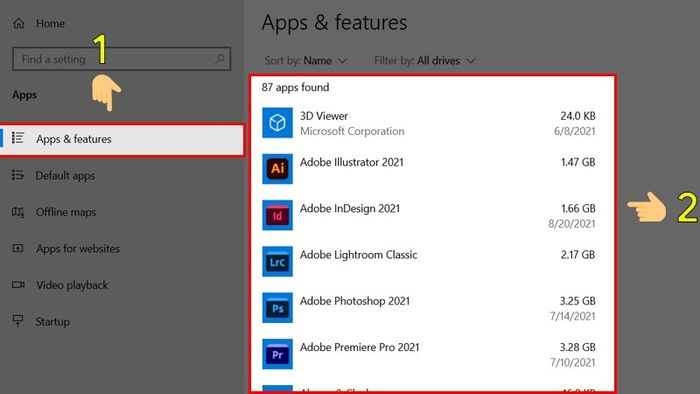The image size is (700, 394).
Task: Click the search magnifier in Find a setting
Action: pos(220,58)
